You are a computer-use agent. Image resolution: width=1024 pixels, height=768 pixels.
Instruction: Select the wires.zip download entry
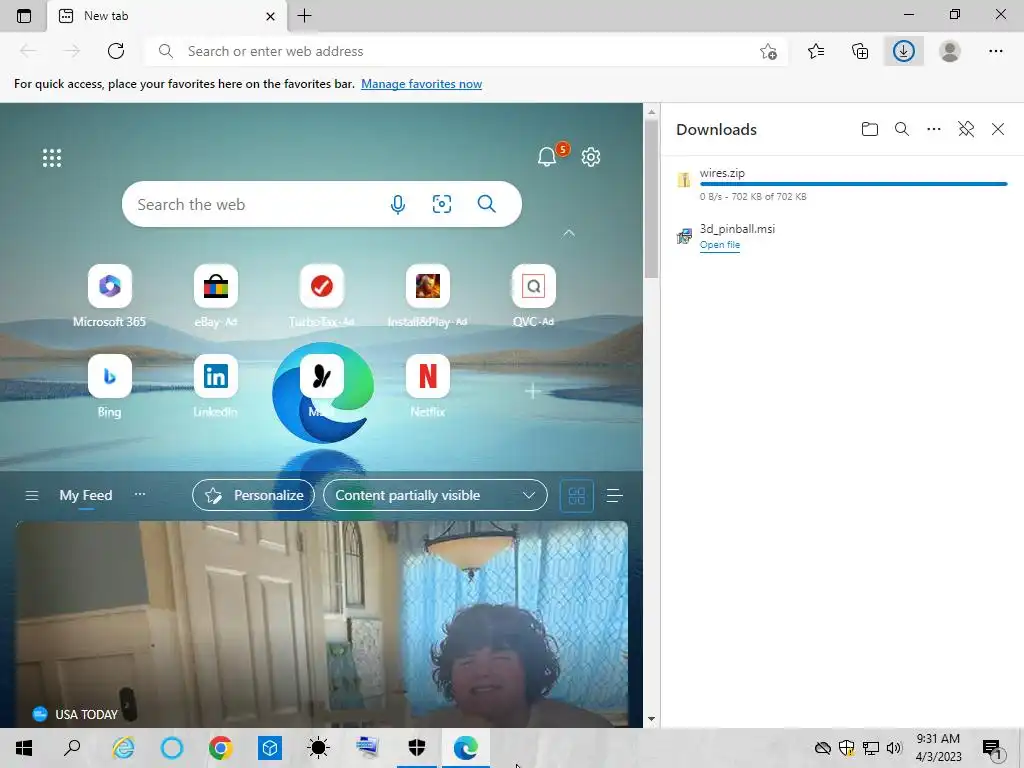click(x=842, y=184)
